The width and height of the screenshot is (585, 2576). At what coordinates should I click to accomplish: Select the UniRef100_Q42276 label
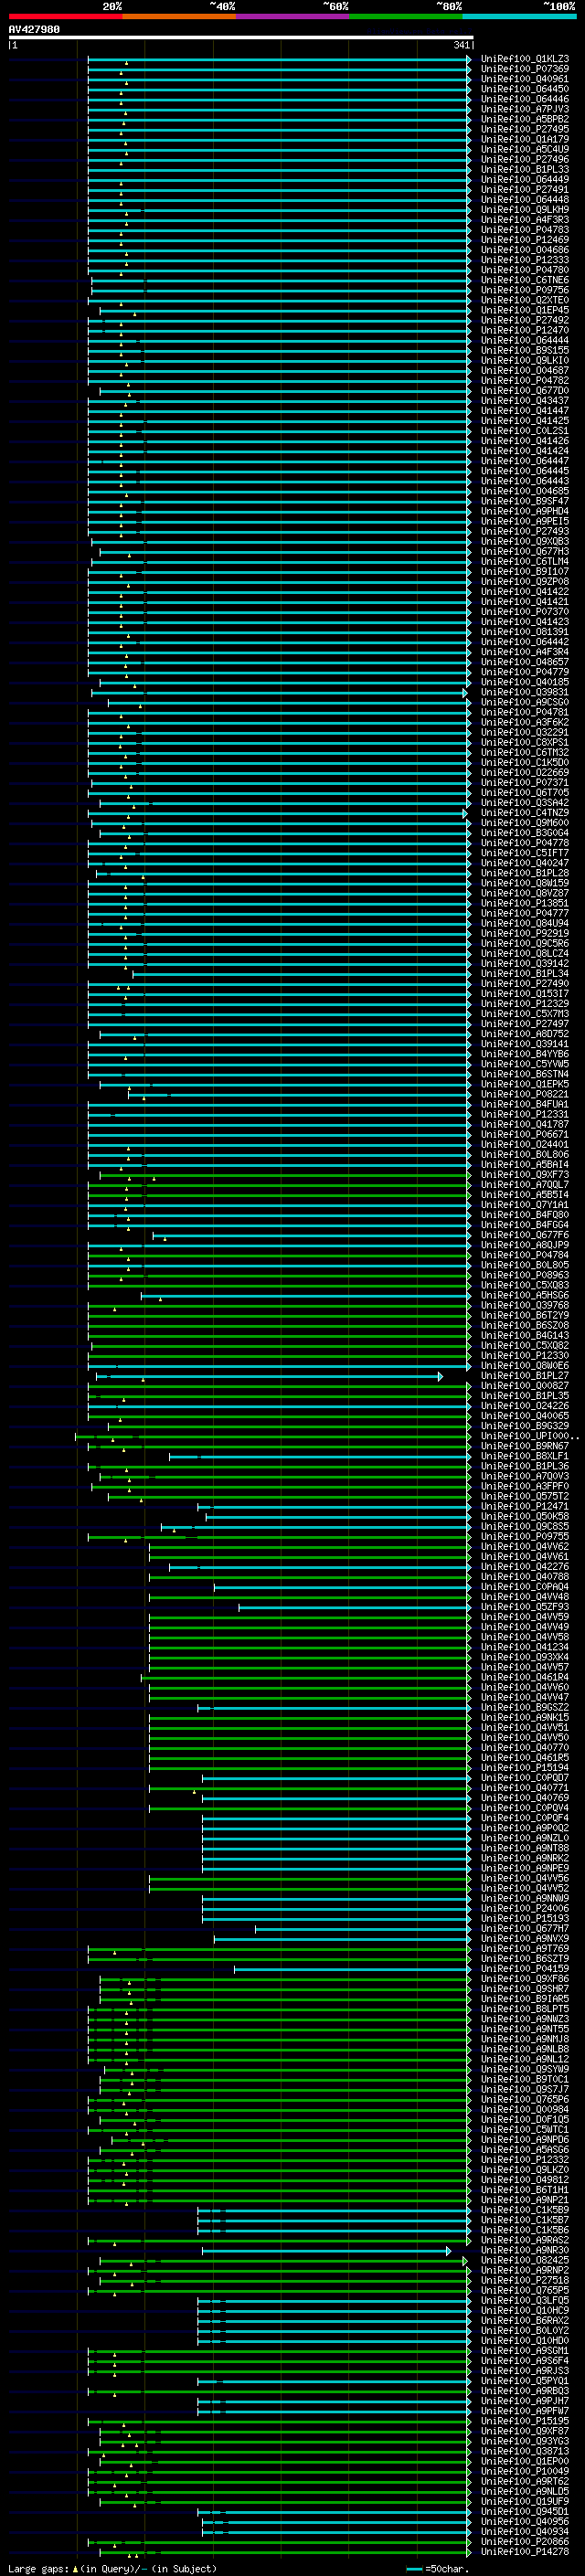click(x=525, y=1567)
